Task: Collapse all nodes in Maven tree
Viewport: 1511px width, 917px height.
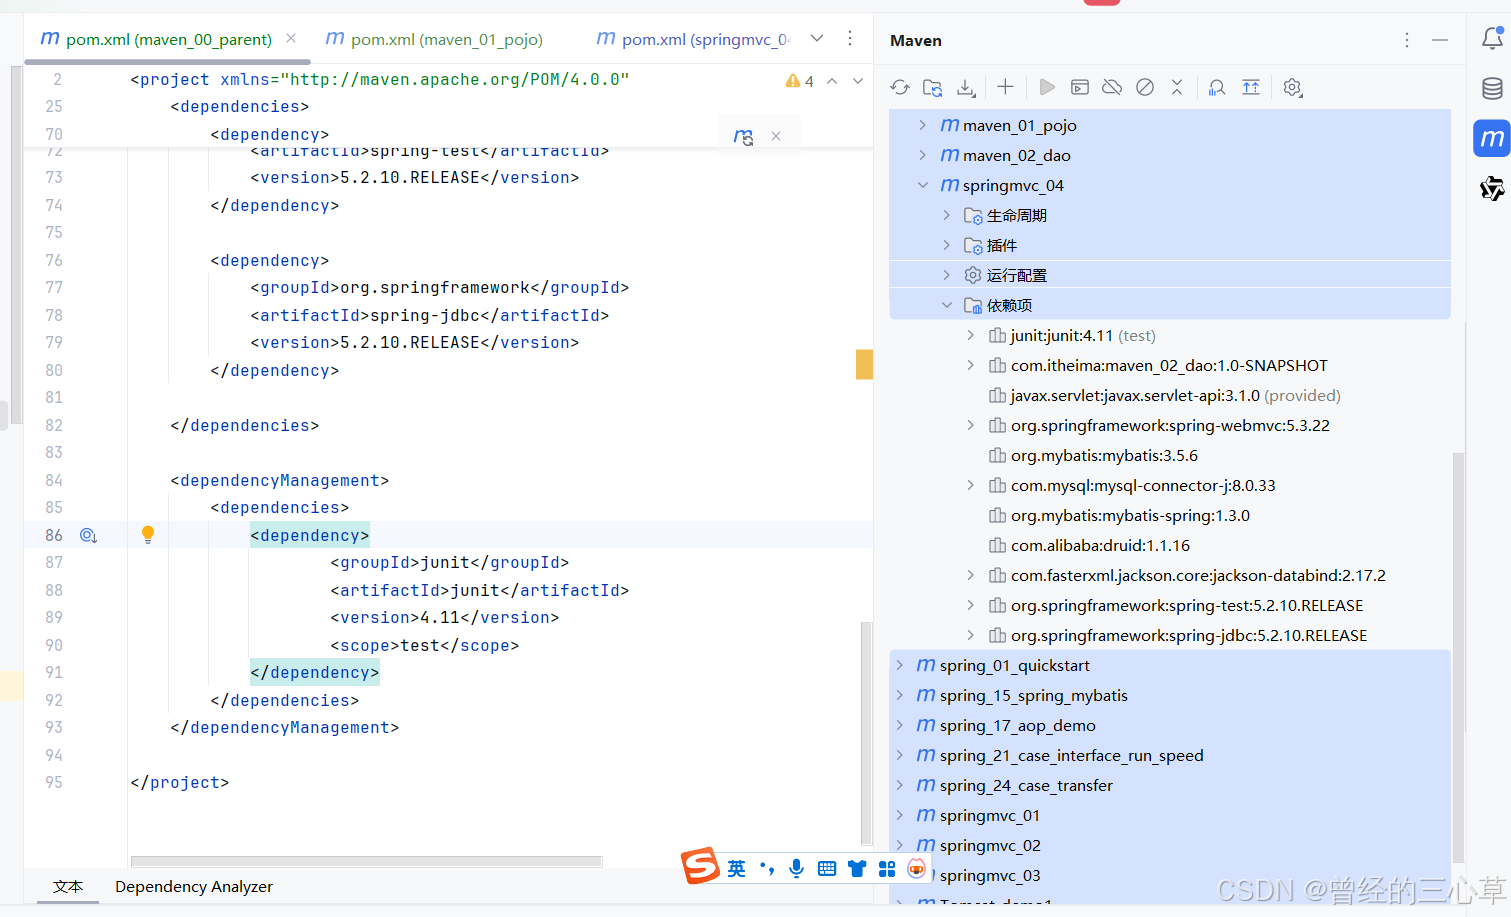Action: (1177, 88)
